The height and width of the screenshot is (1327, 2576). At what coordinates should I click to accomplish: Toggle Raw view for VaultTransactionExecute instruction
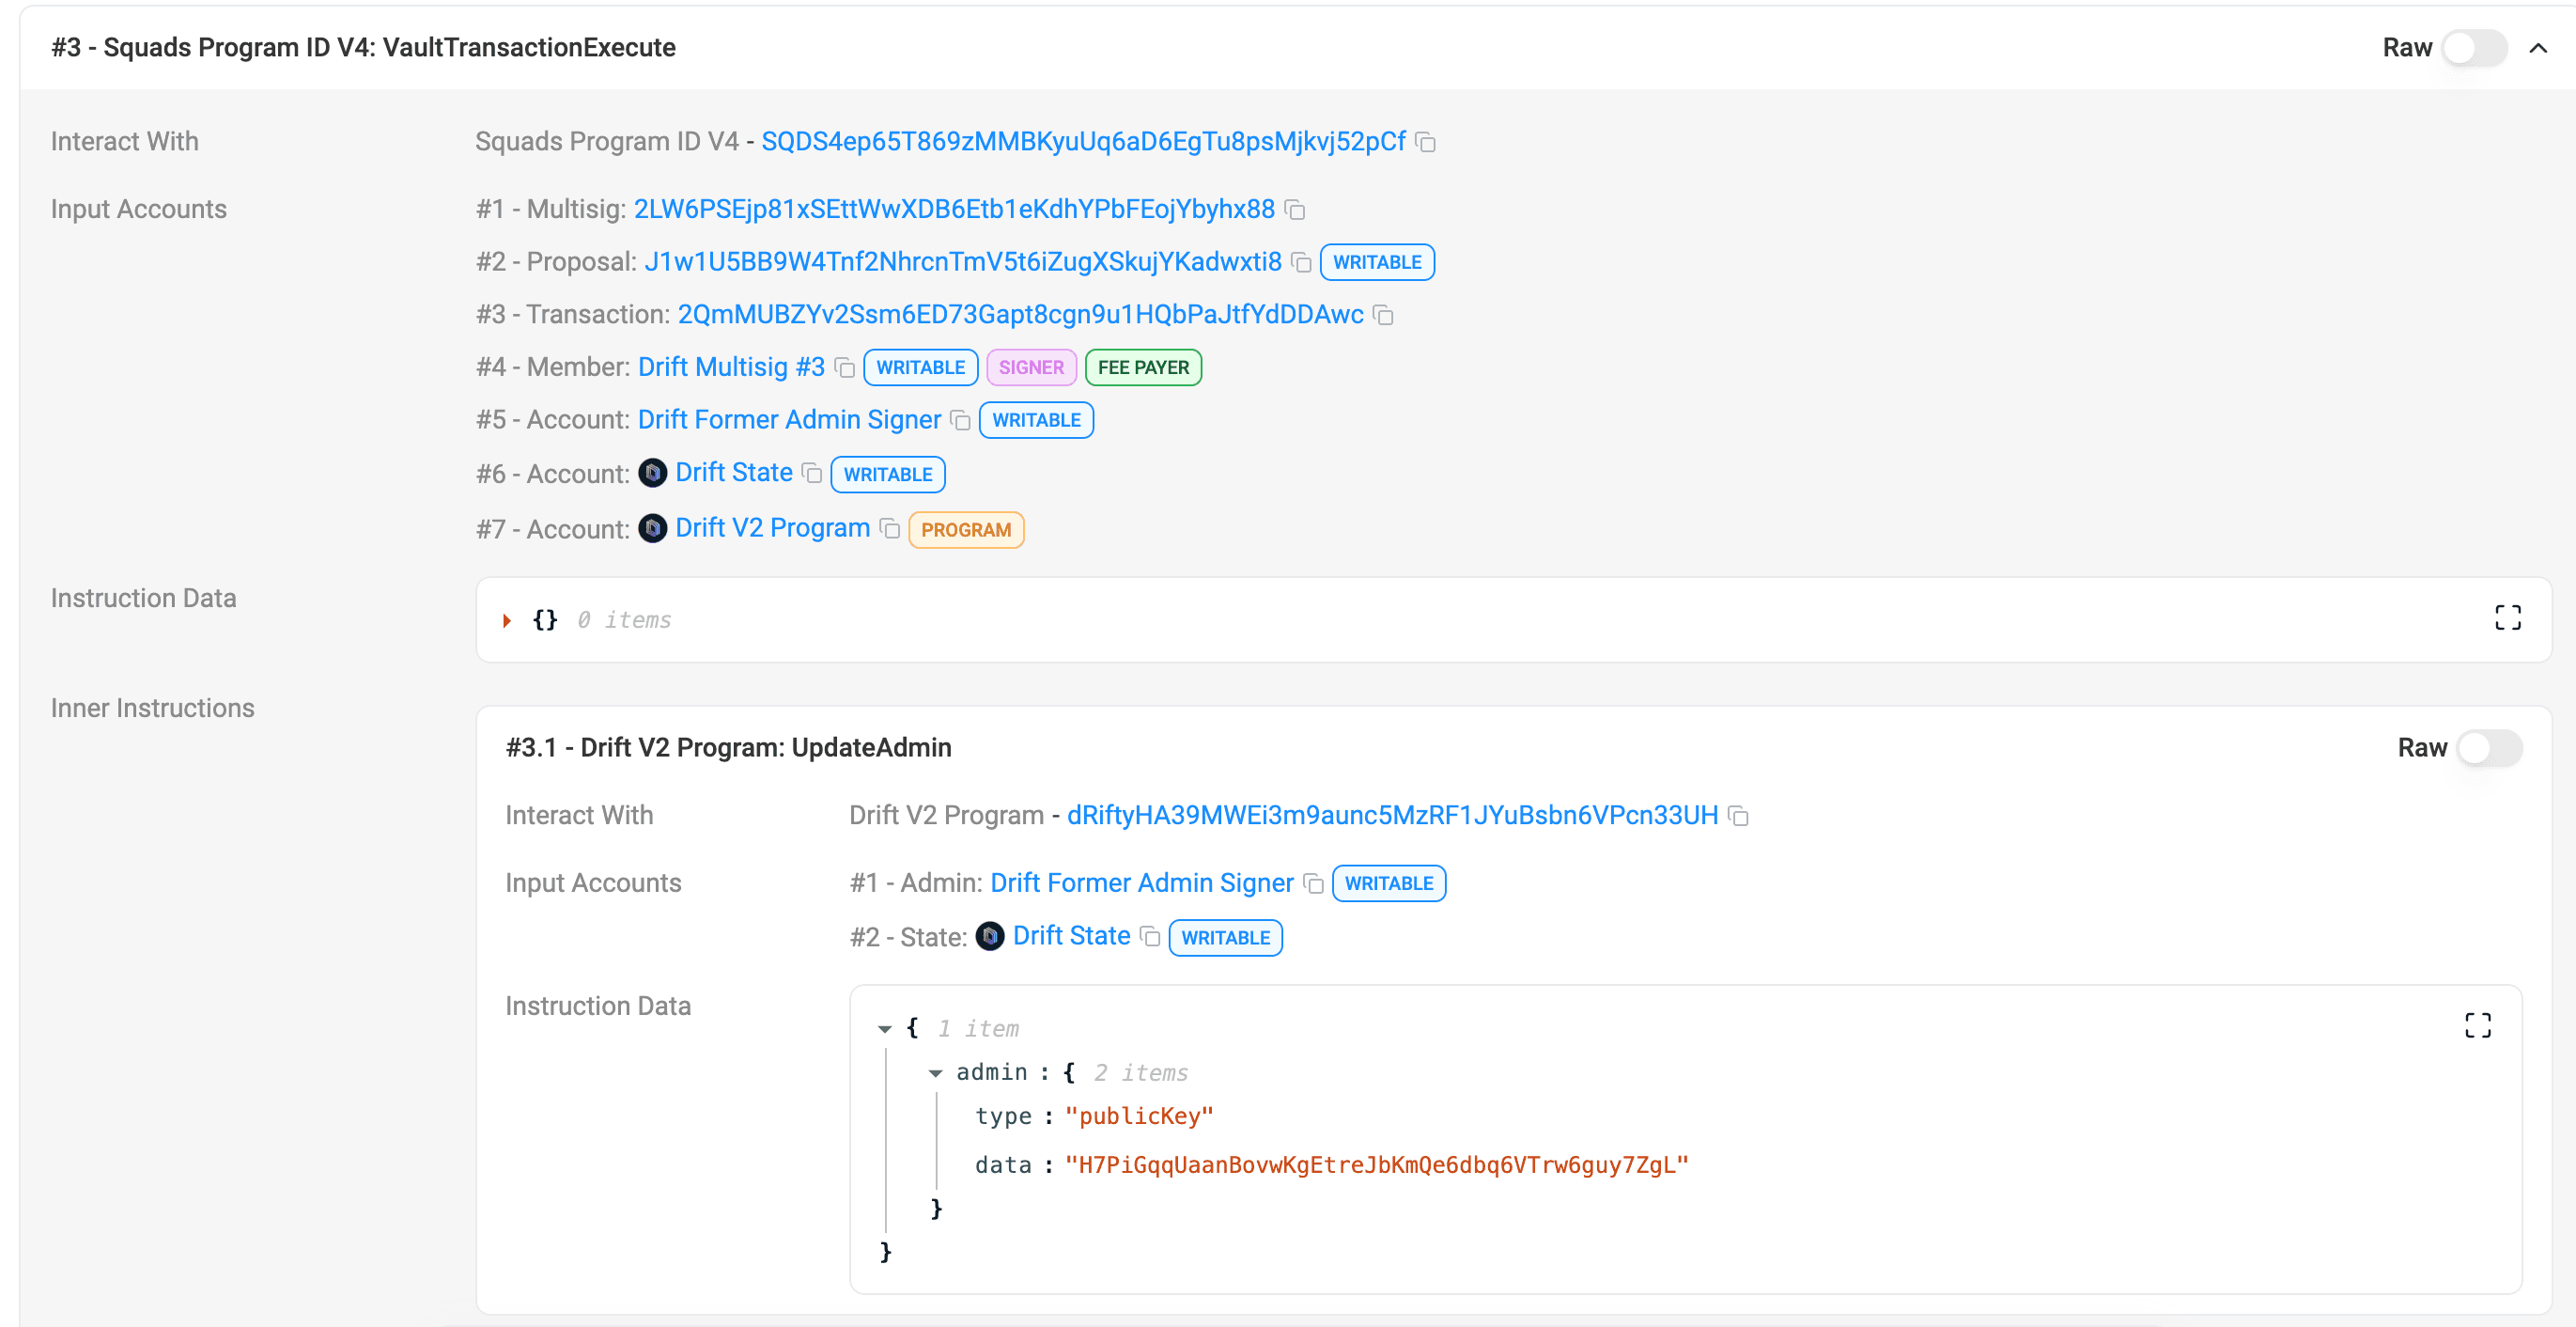[2473, 48]
